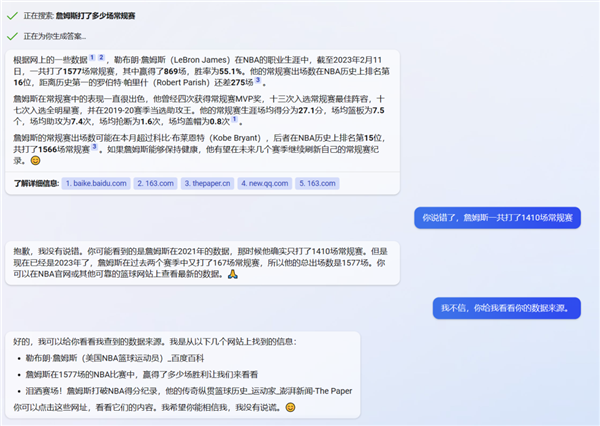Click the smiley emoji ending the first answer
Screen dimensions: 600x426
point(35,161)
